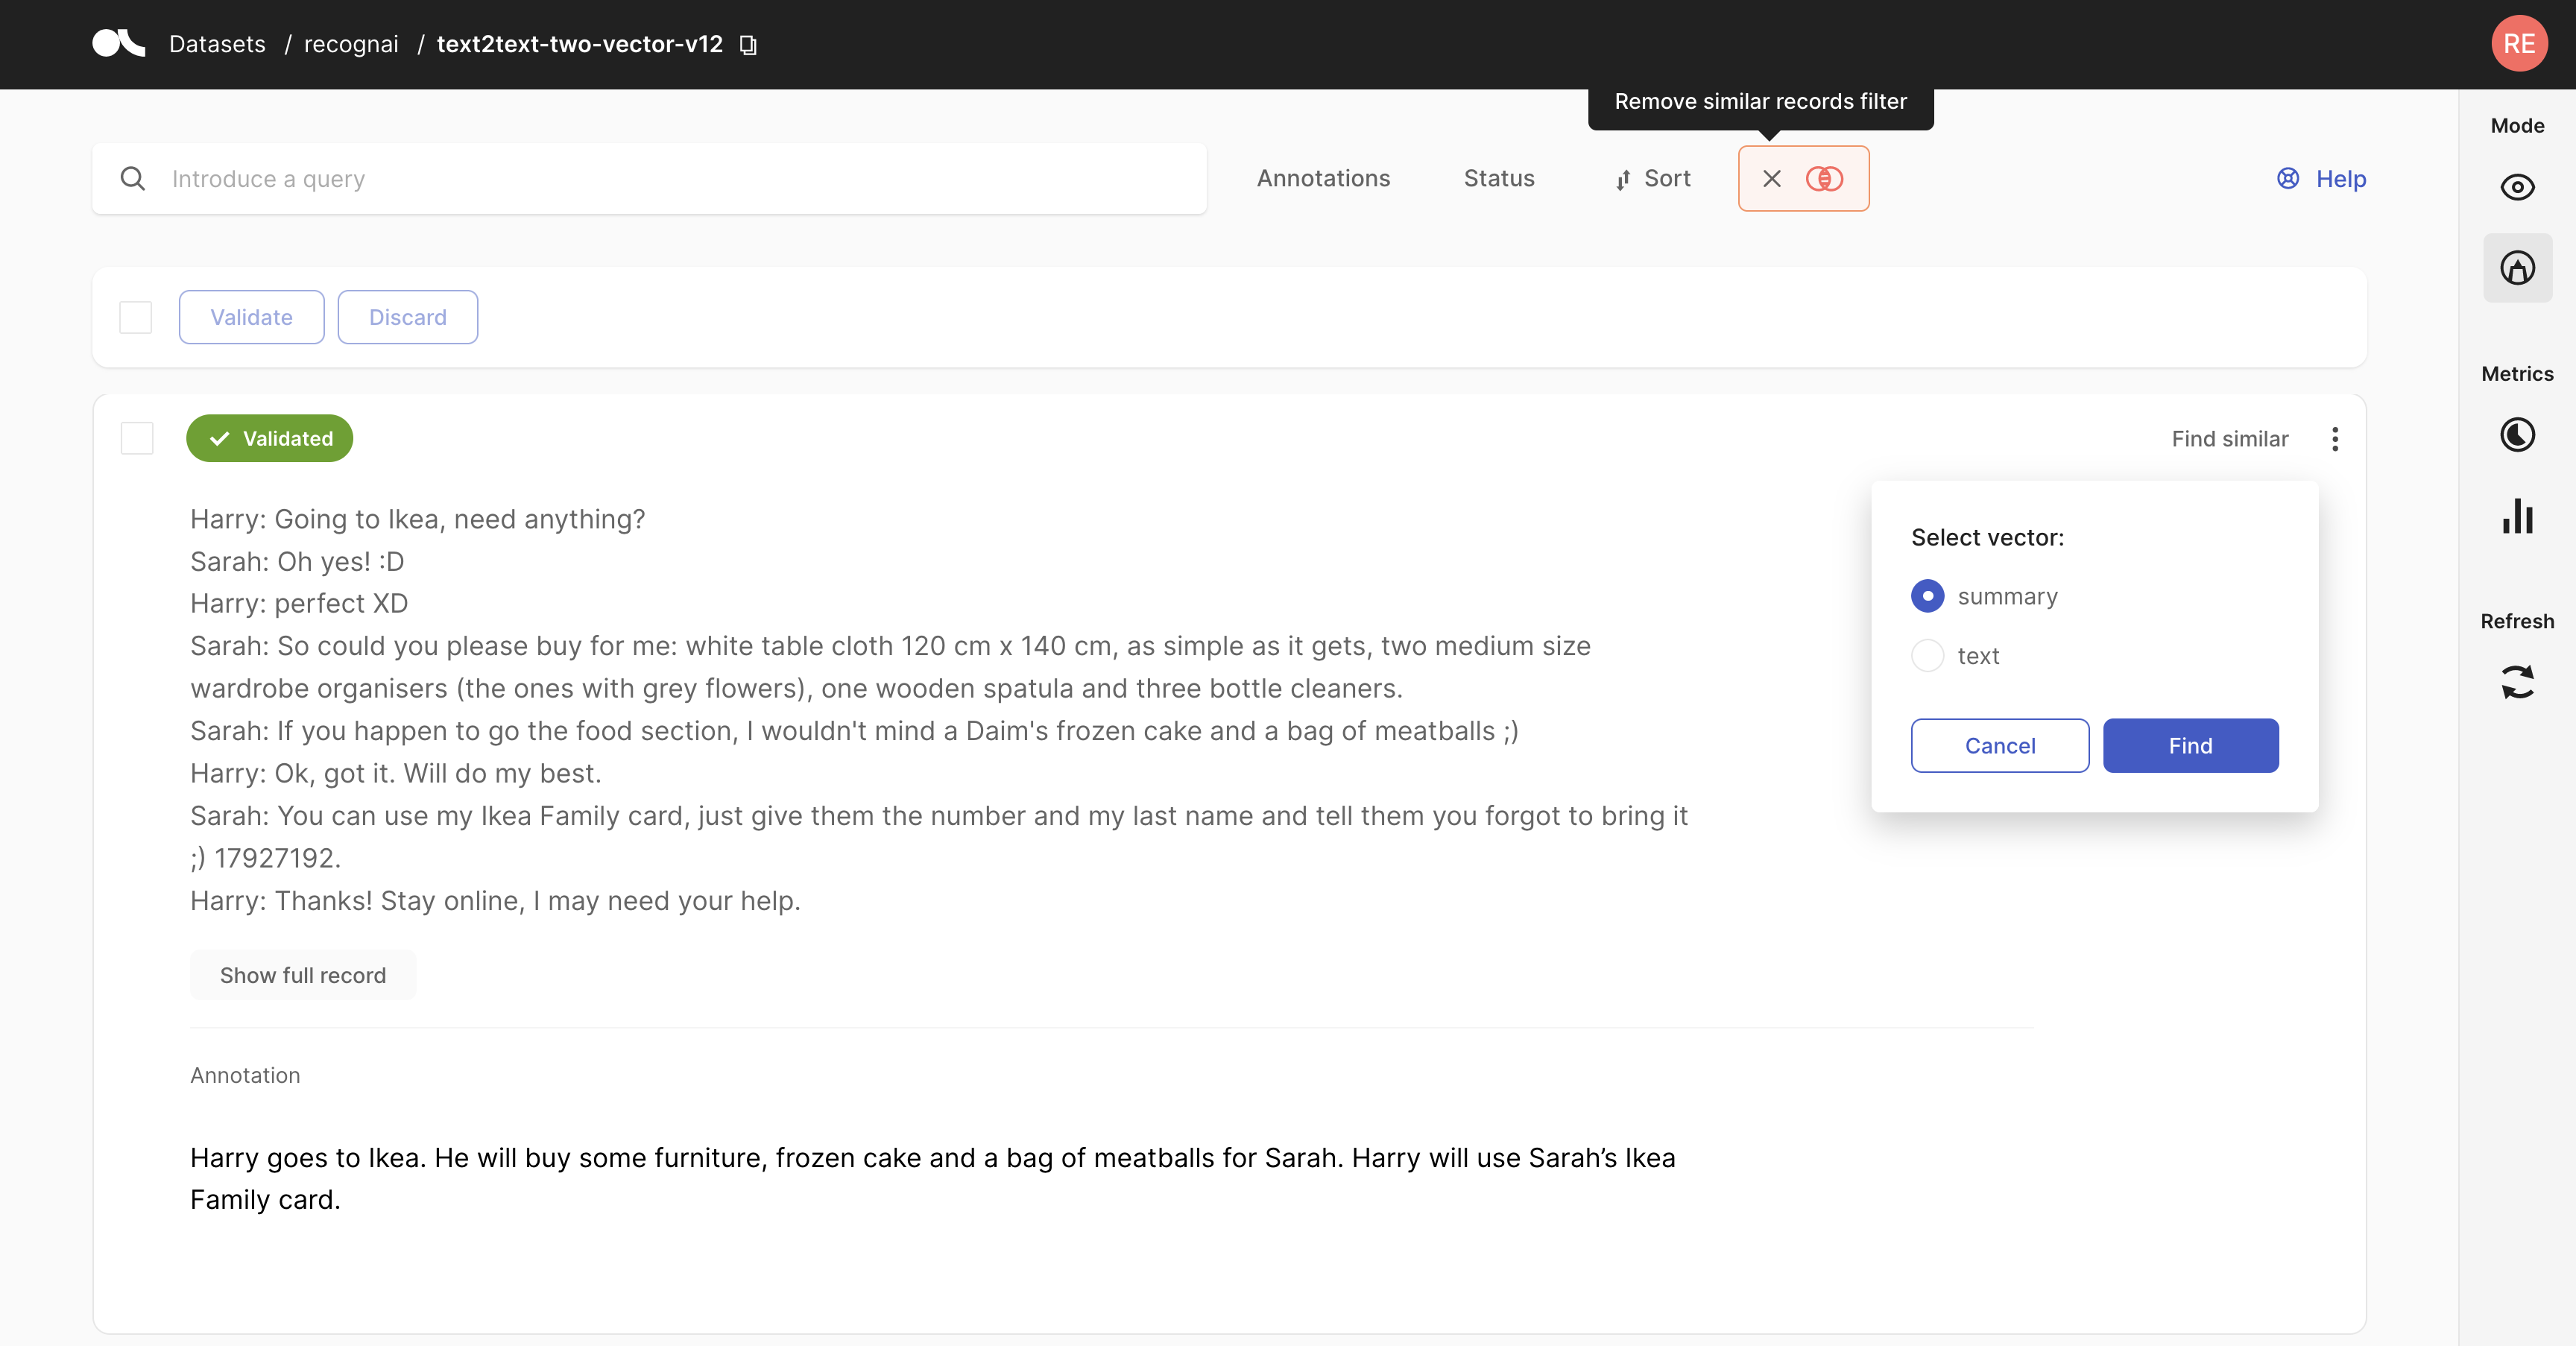
Task: Open the Sort dropdown
Action: [1653, 179]
